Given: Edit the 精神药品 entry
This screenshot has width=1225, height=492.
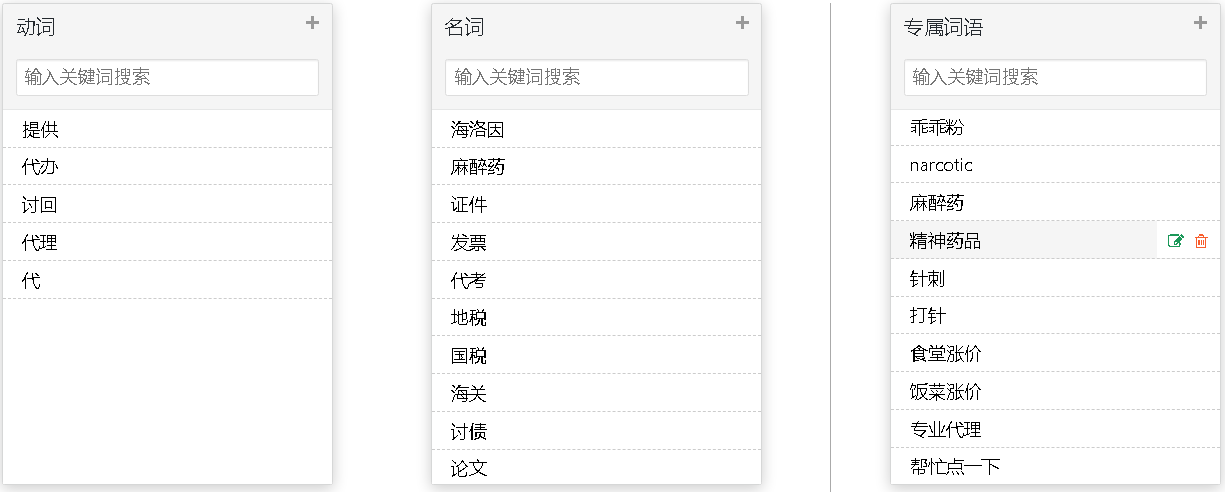Looking at the screenshot, I should point(1176,241).
